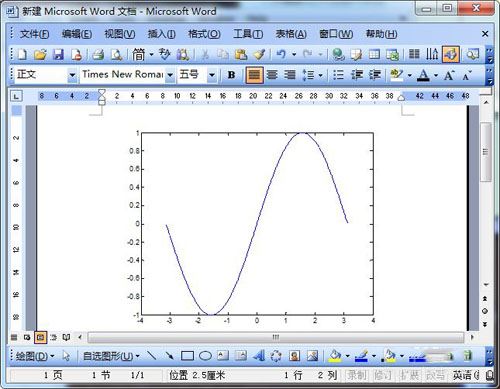Image resolution: width=500 pixels, height=389 pixels.
Task: Open the highlight color dropdown arrow
Action: [x=410, y=75]
